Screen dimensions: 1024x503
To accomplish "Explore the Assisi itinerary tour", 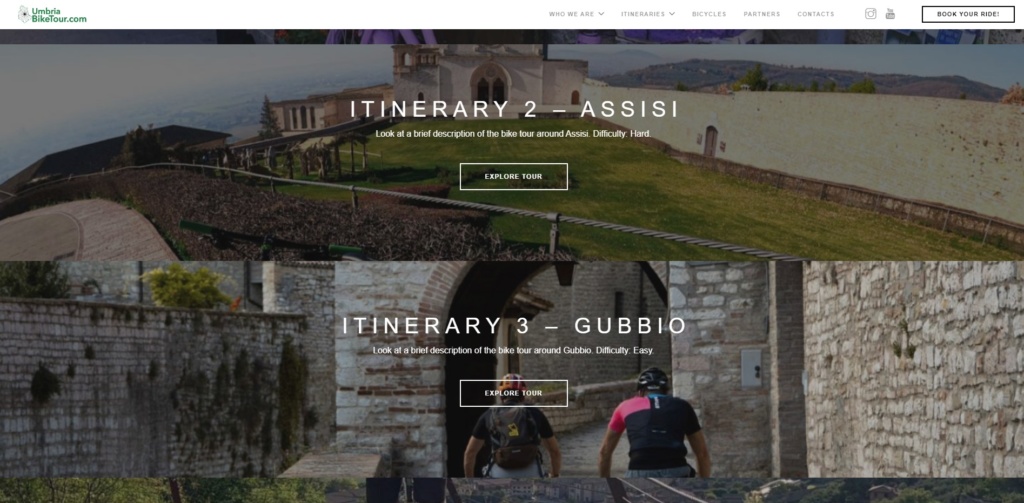I will coord(514,176).
